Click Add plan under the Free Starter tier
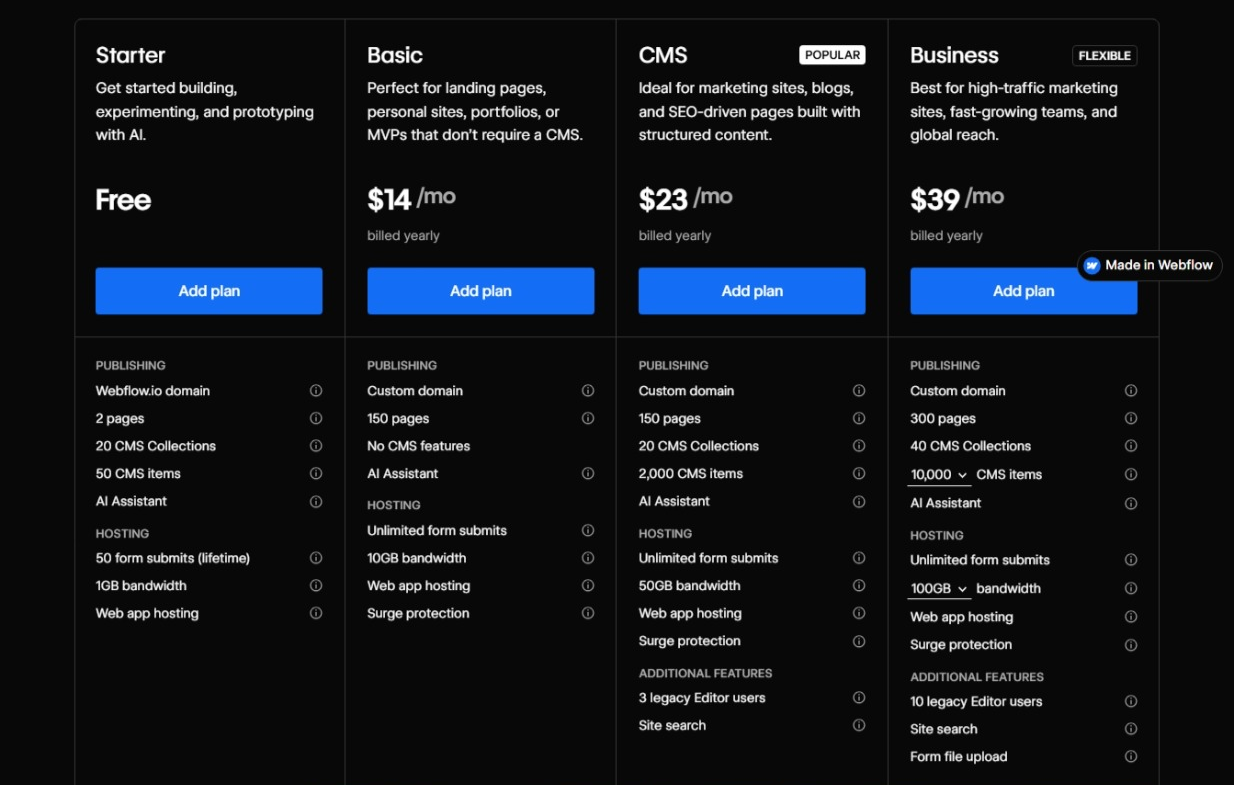1234x785 pixels. pos(208,290)
